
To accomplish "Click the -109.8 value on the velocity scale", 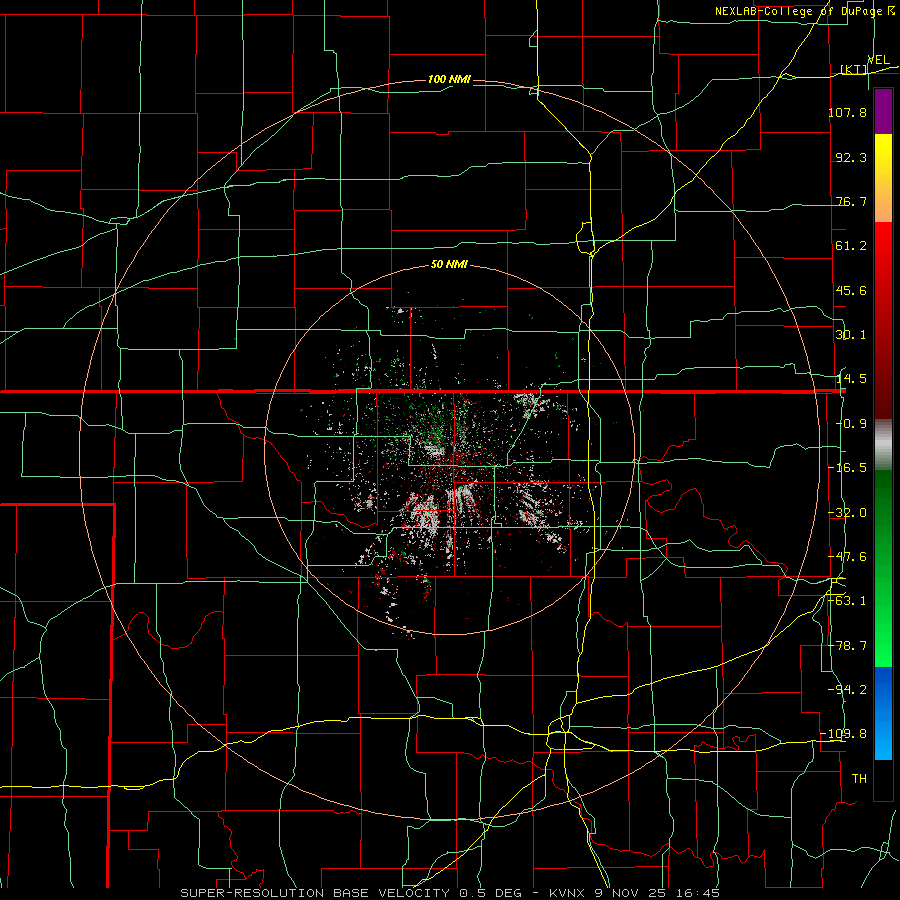I will (844, 734).
